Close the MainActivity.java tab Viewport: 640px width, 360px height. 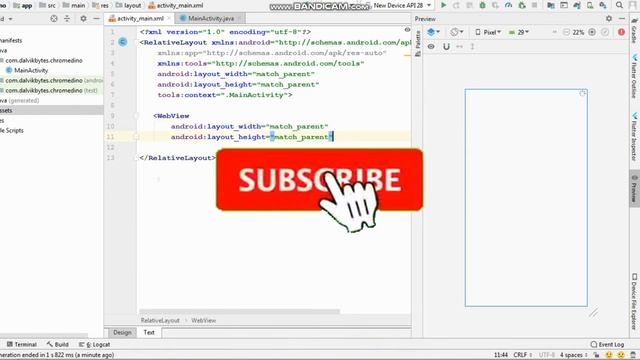click(x=239, y=18)
